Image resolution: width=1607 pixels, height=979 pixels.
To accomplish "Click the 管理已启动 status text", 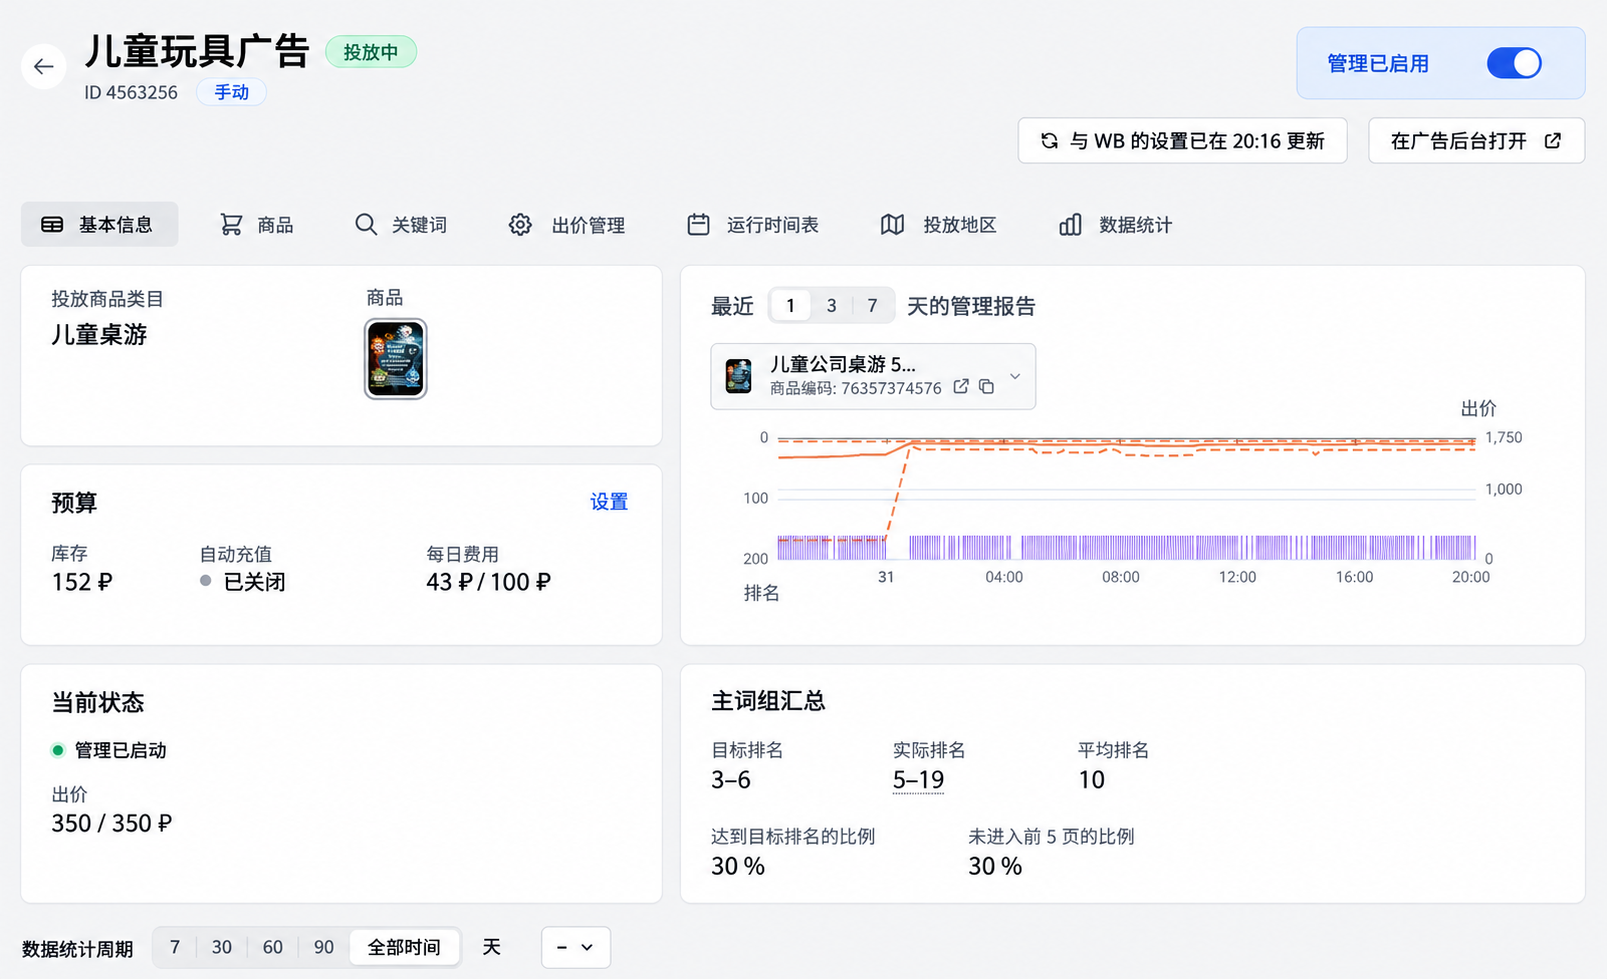I will (x=120, y=750).
